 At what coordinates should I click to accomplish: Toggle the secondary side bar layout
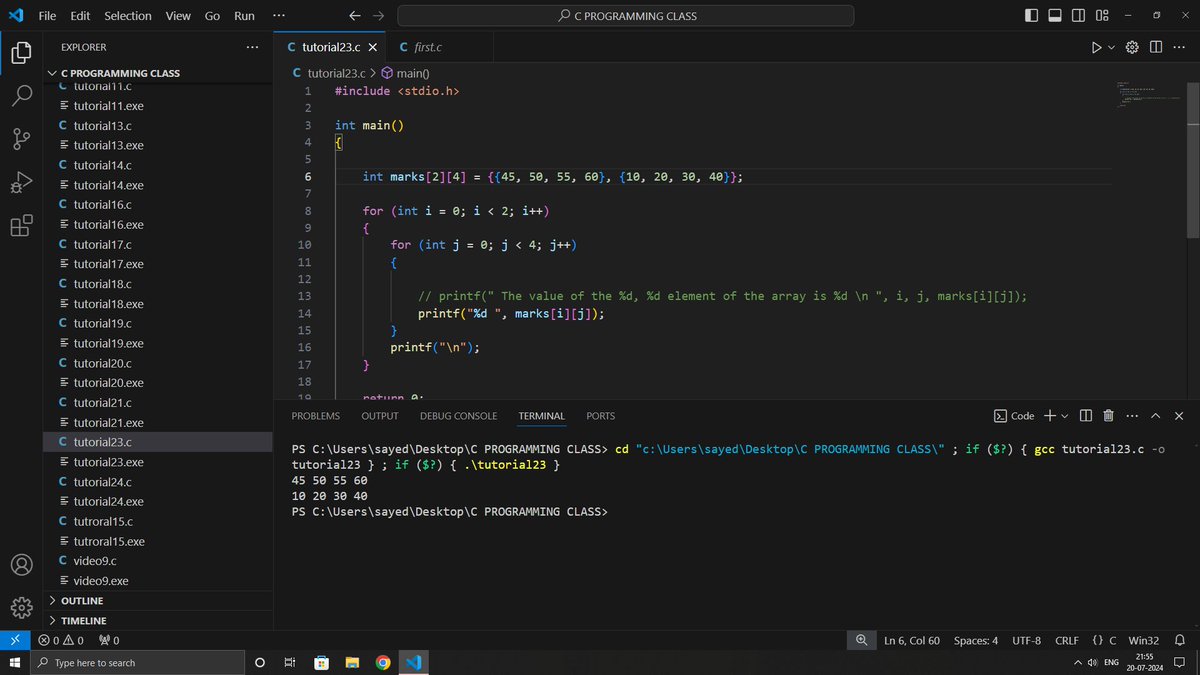tap(1078, 16)
